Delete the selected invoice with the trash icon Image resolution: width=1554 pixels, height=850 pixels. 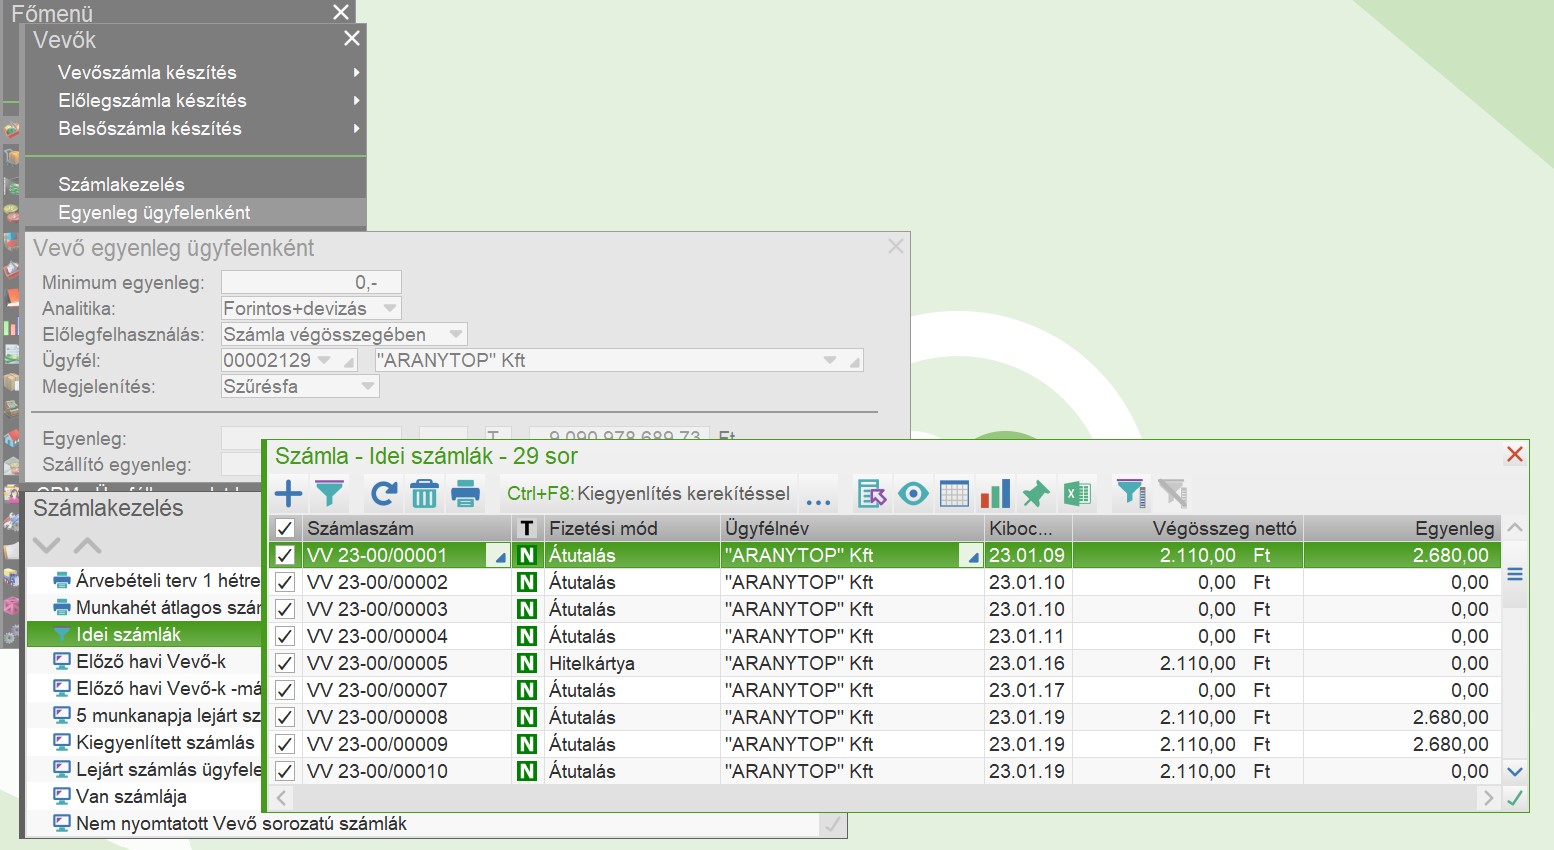point(424,493)
